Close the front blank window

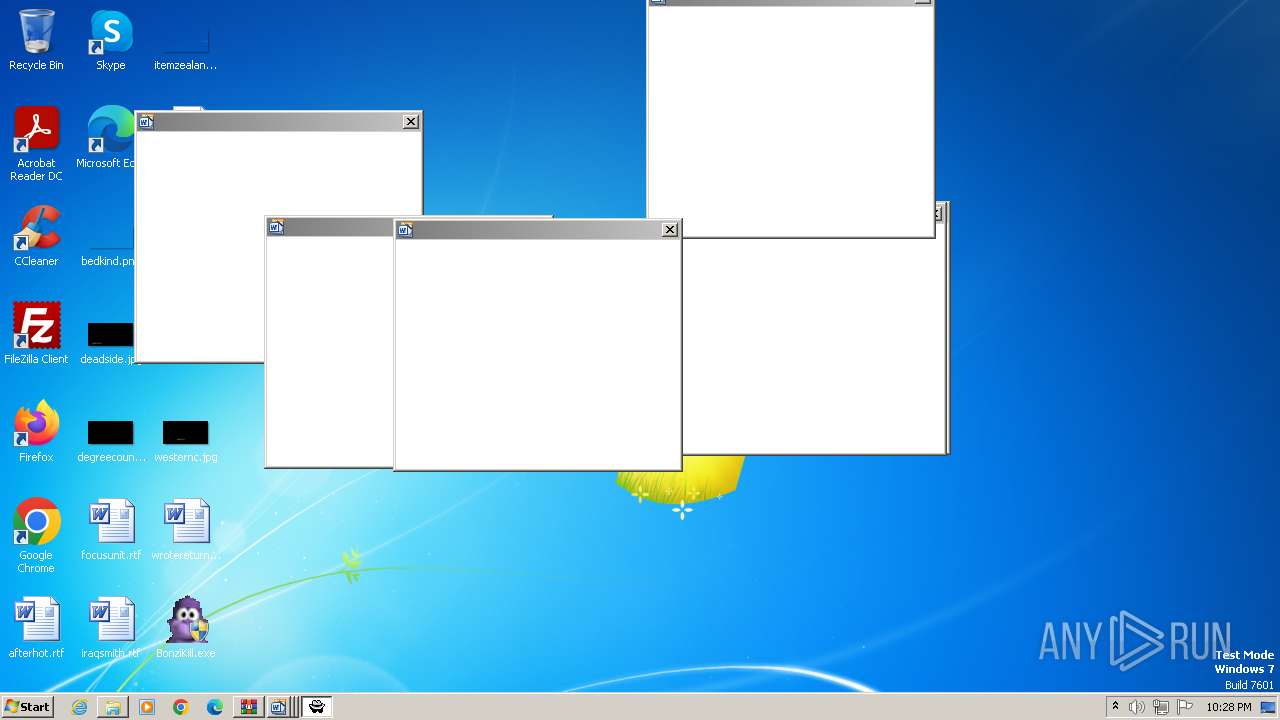click(x=670, y=230)
